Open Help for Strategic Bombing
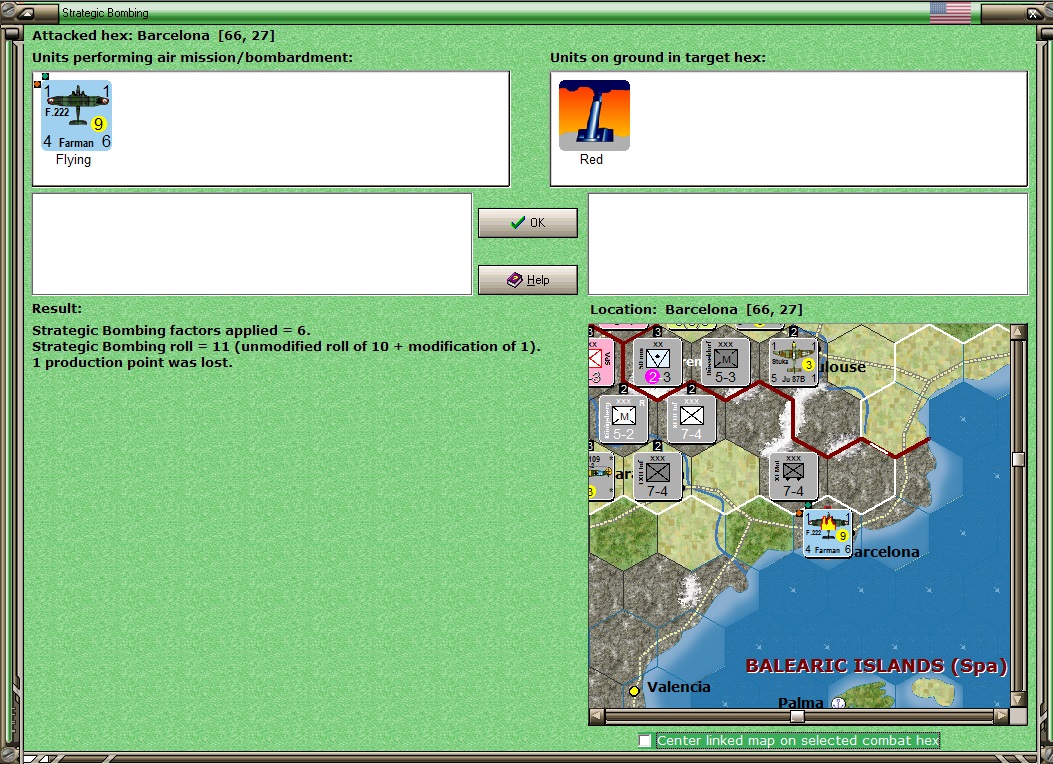1053x764 pixels. pyautogui.click(x=528, y=280)
